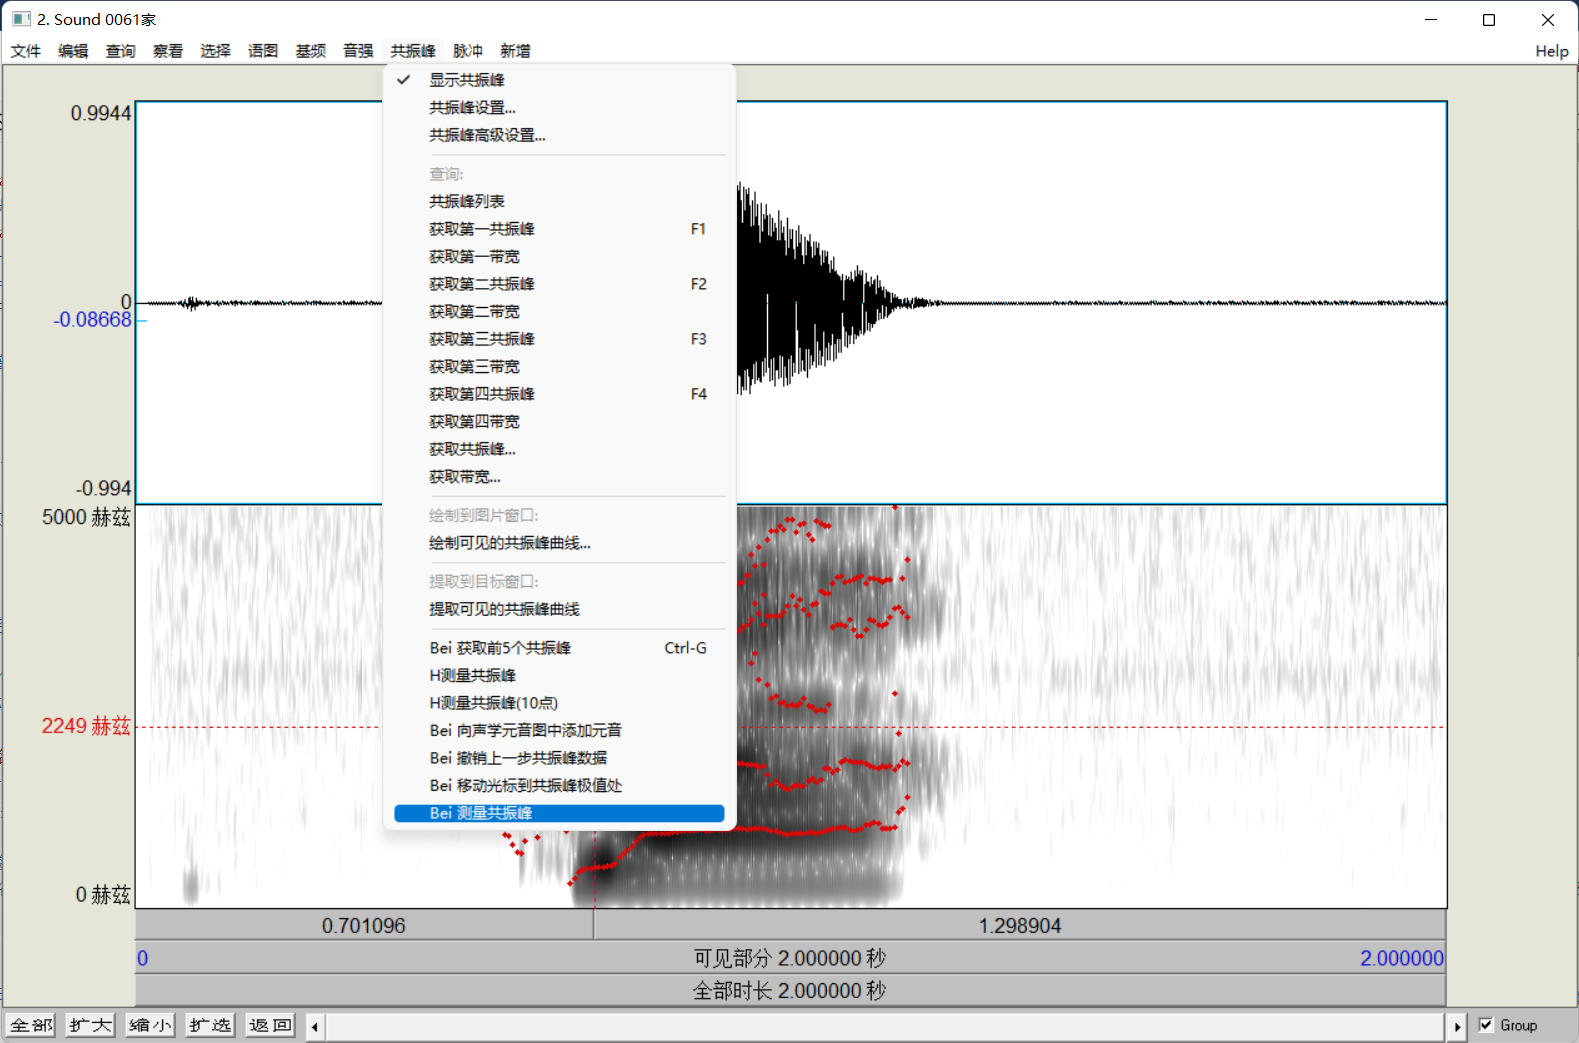The width and height of the screenshot is (1579, 1043).
Task: Click the scrollbar left arrow
Action: click(x=315, y=1026)
